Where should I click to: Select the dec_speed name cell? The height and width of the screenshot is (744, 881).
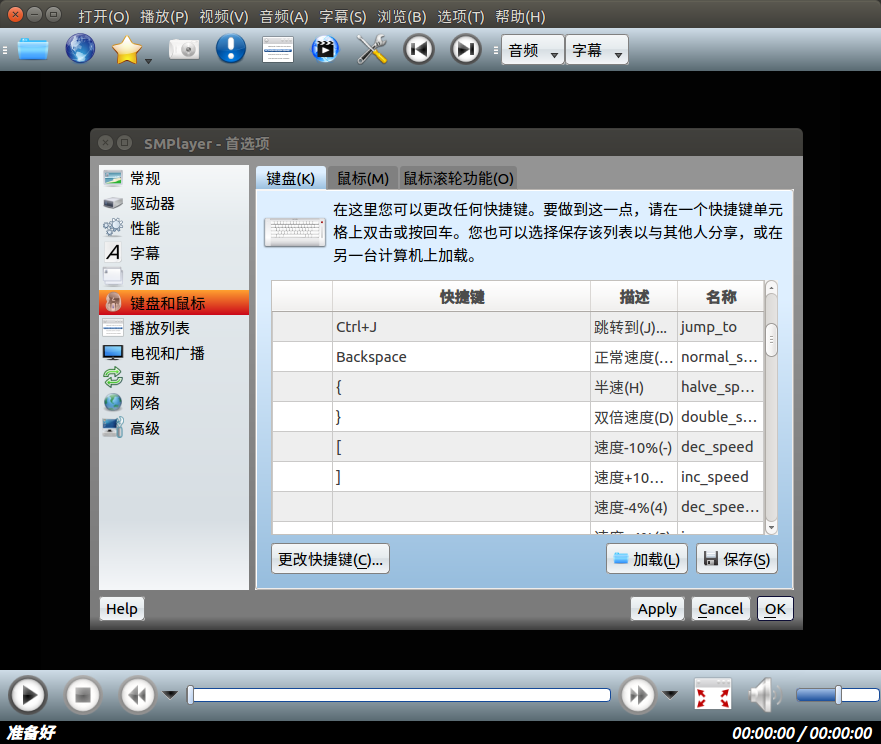[x=720, y=447]
